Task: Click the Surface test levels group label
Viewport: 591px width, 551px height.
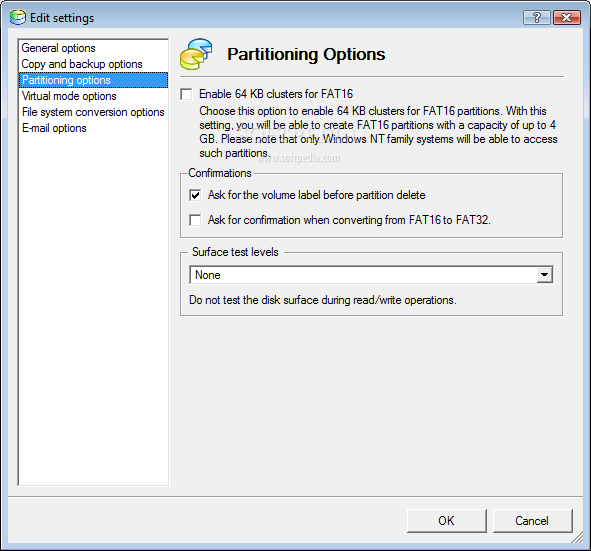Action: [235, 252]
